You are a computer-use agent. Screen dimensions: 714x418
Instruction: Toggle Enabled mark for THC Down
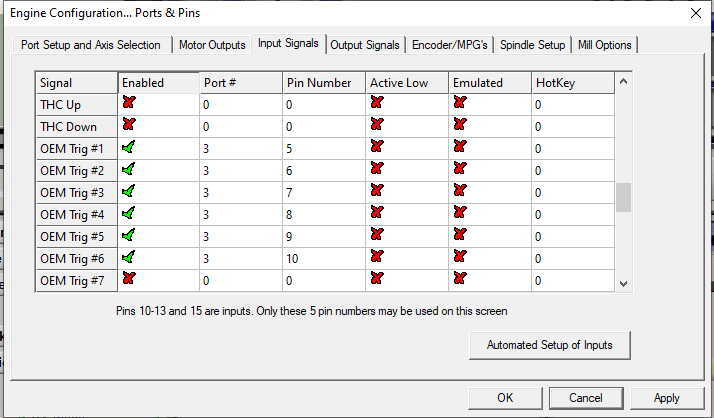(x=129, y=124)
